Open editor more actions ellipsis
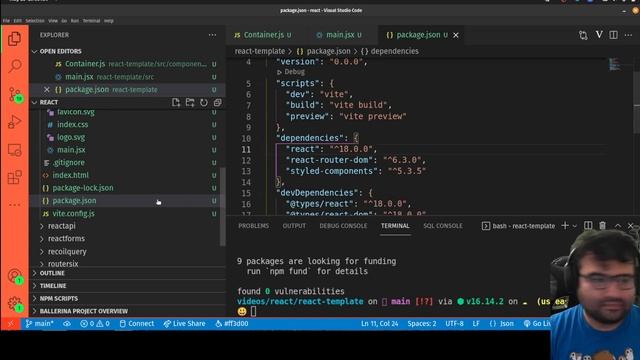This screenshot has height=360, width=640. (x=628, y=35)
